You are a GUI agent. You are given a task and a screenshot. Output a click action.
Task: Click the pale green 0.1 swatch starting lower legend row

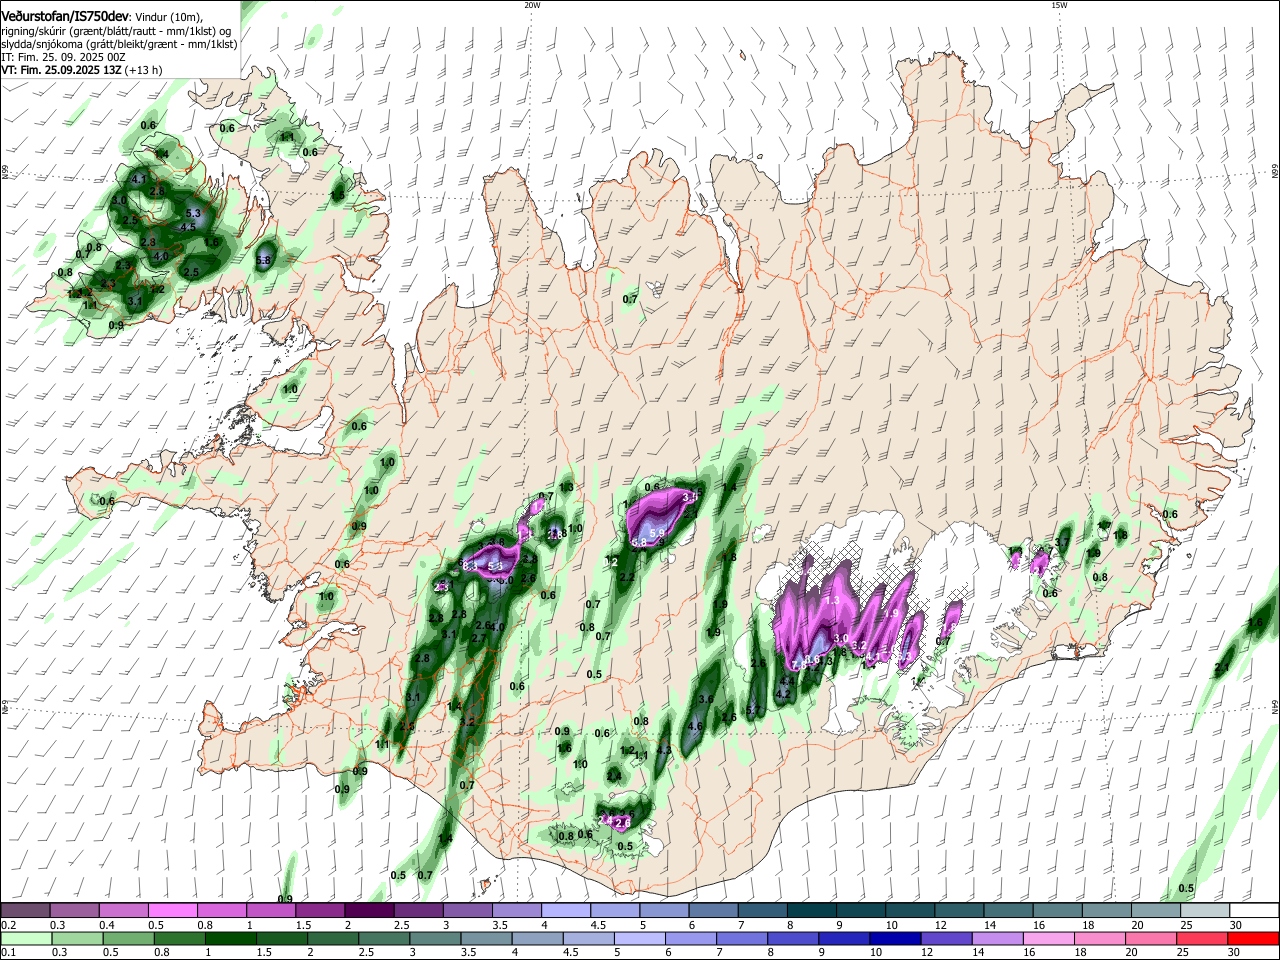pos(26,938)
